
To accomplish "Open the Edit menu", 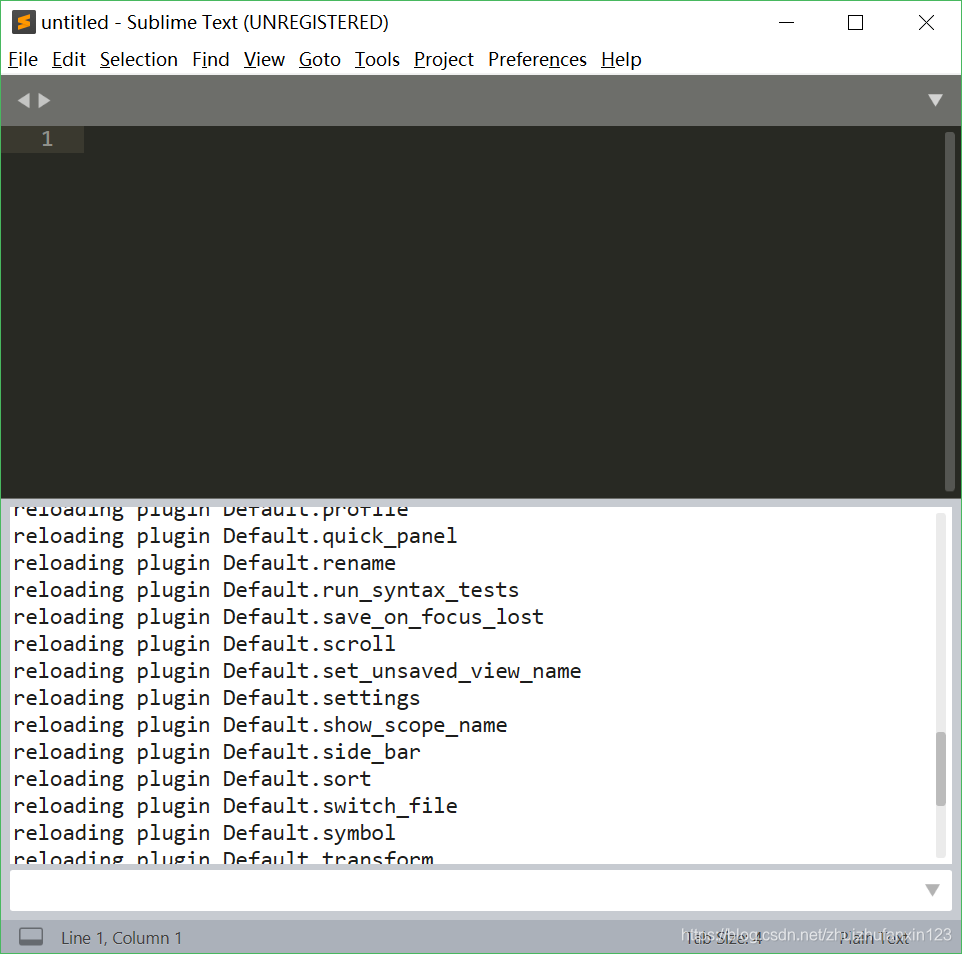I will coord(69,60).
